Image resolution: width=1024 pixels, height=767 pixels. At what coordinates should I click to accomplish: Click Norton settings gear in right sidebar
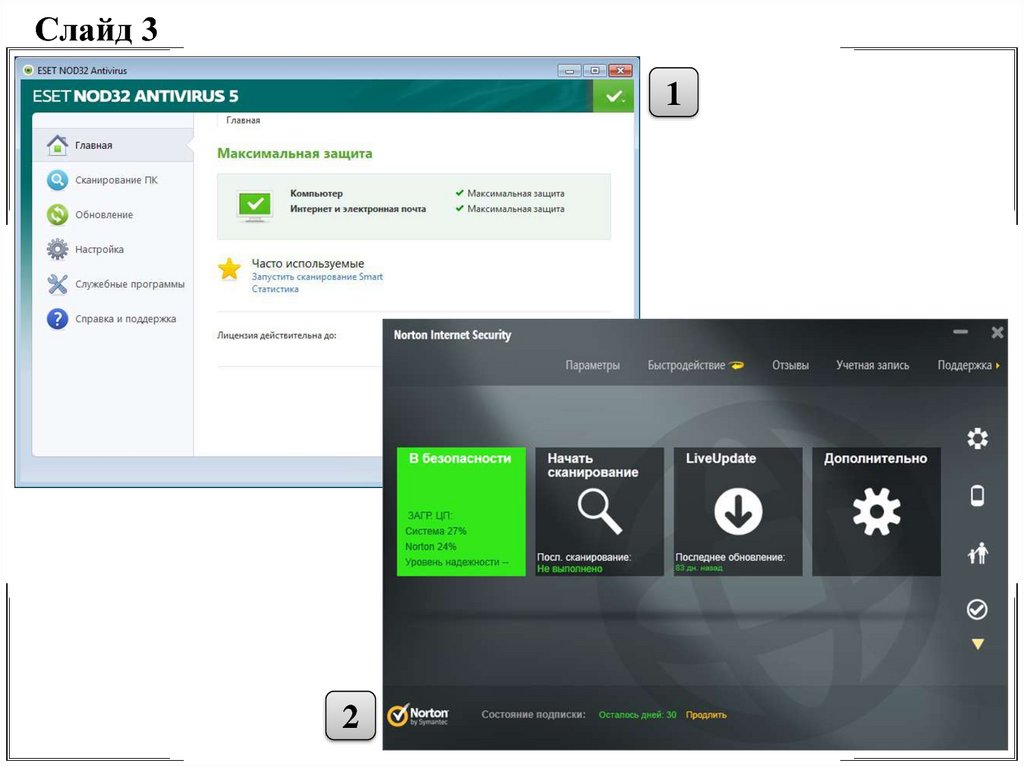click(977, 438)
